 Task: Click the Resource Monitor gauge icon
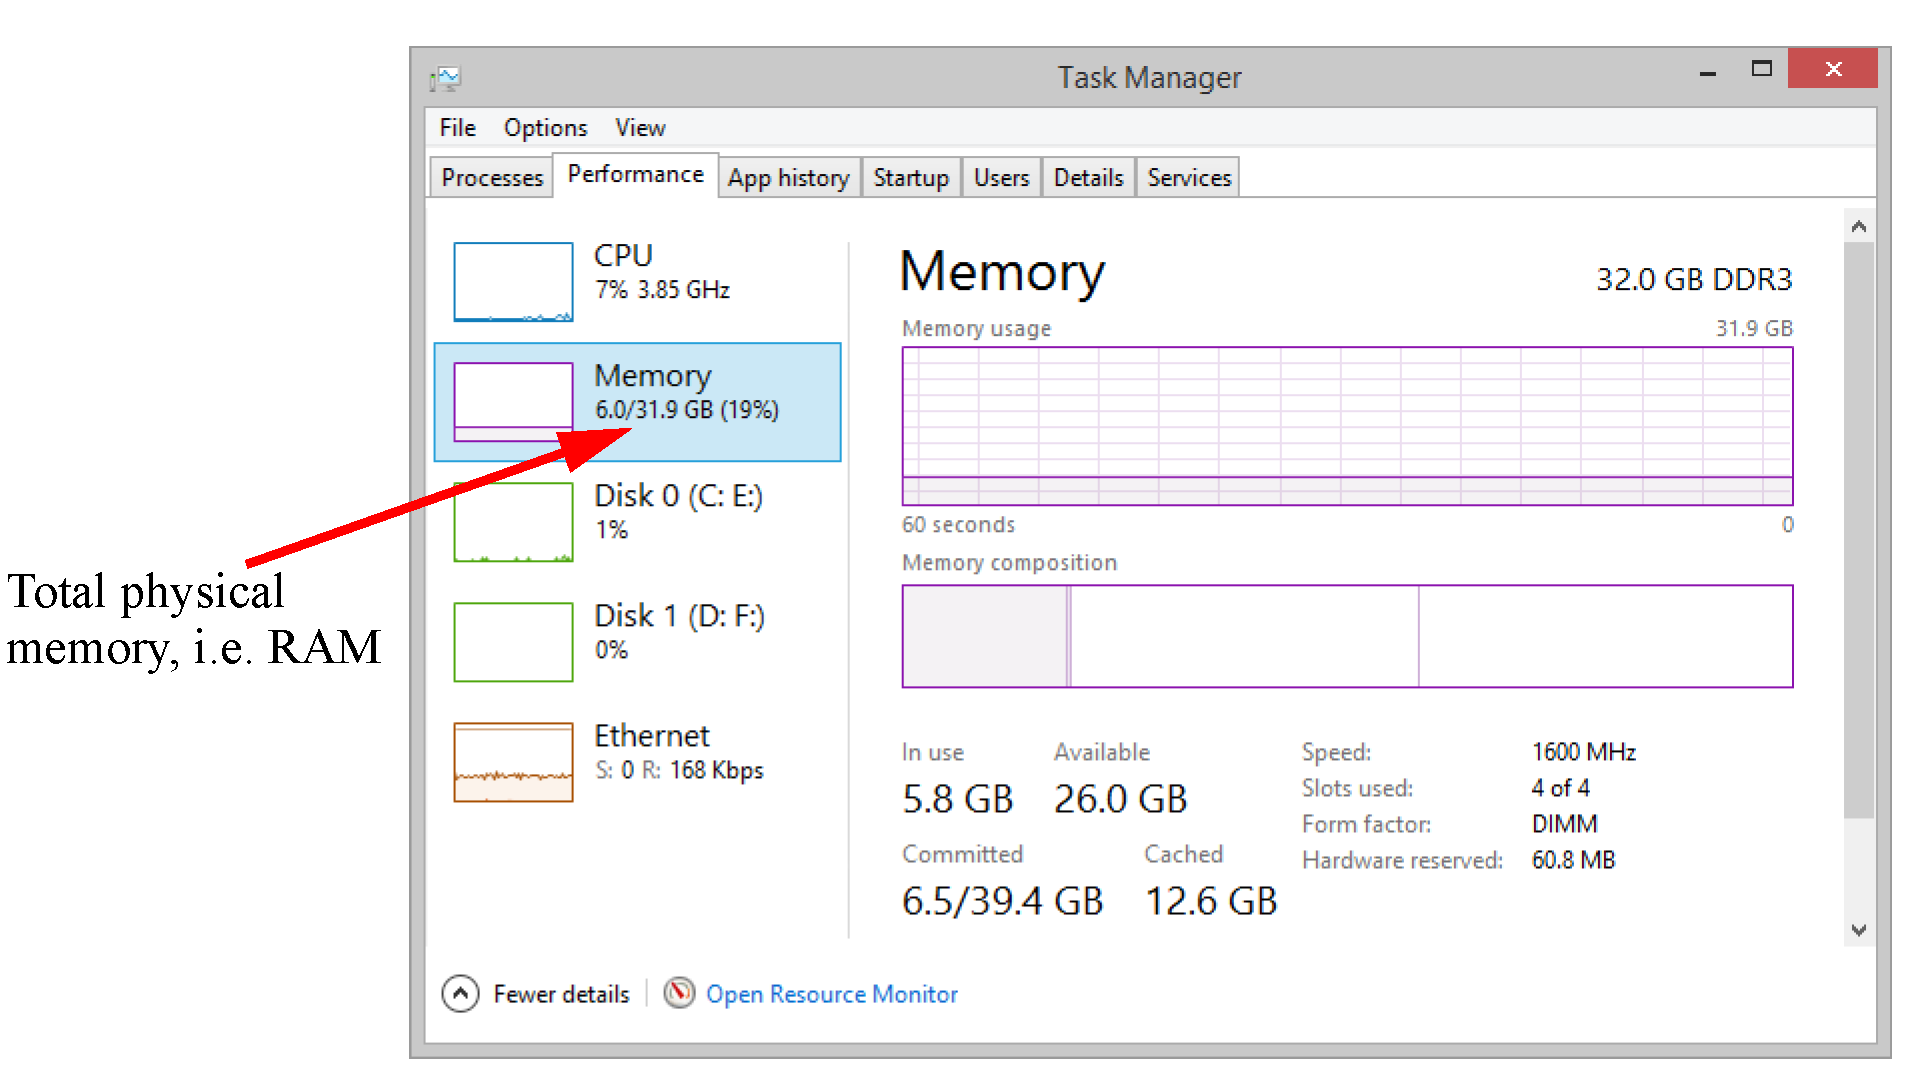point(679,993)
